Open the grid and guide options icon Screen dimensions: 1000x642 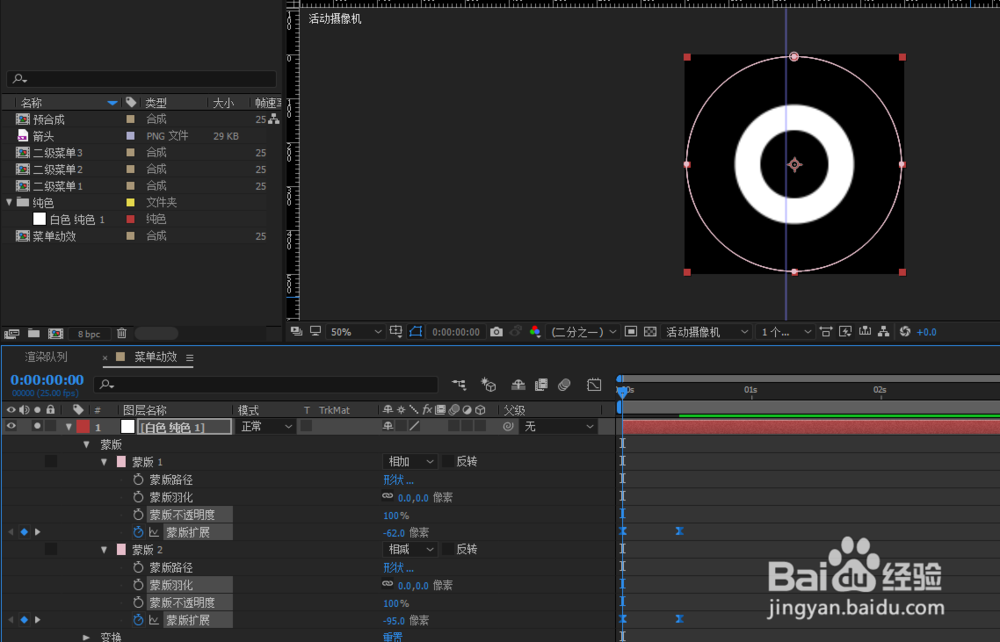pos(396,332)
